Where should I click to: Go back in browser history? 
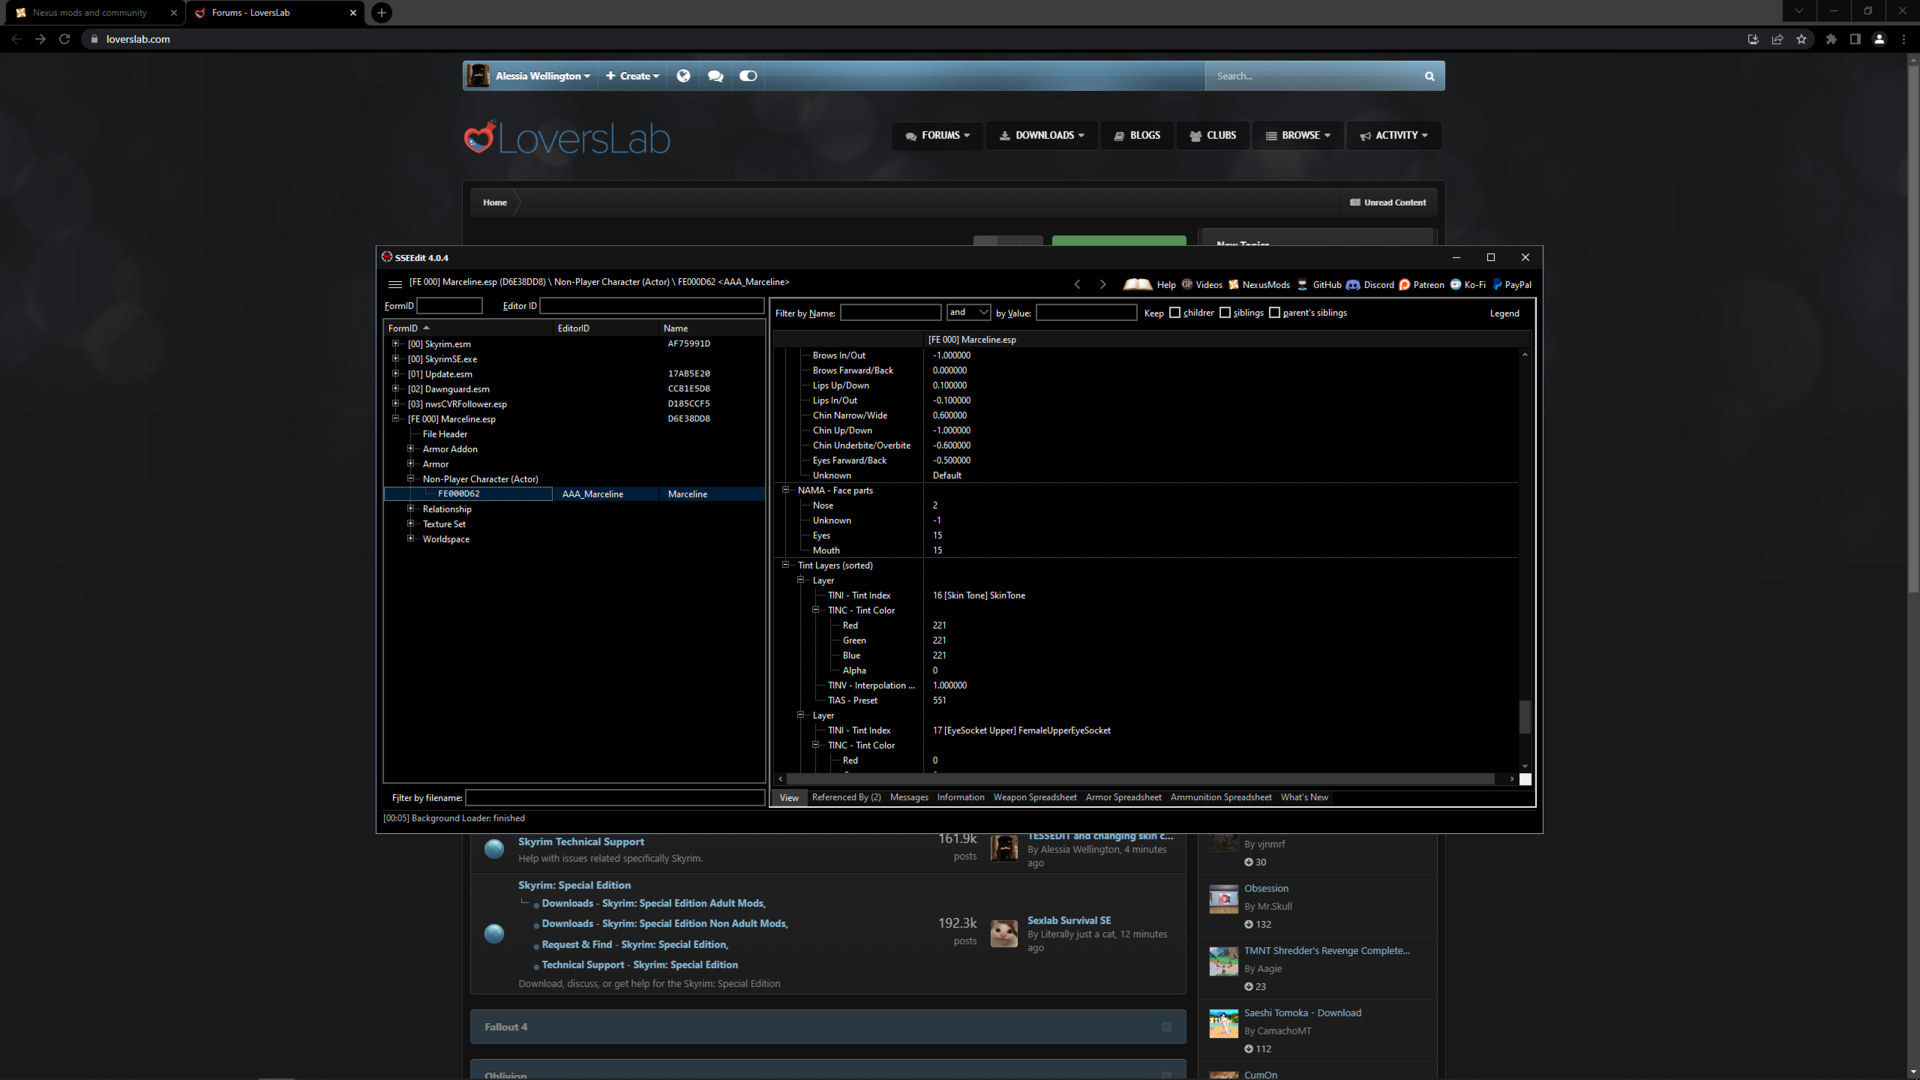pyautogui.click(x=16, y=39)
